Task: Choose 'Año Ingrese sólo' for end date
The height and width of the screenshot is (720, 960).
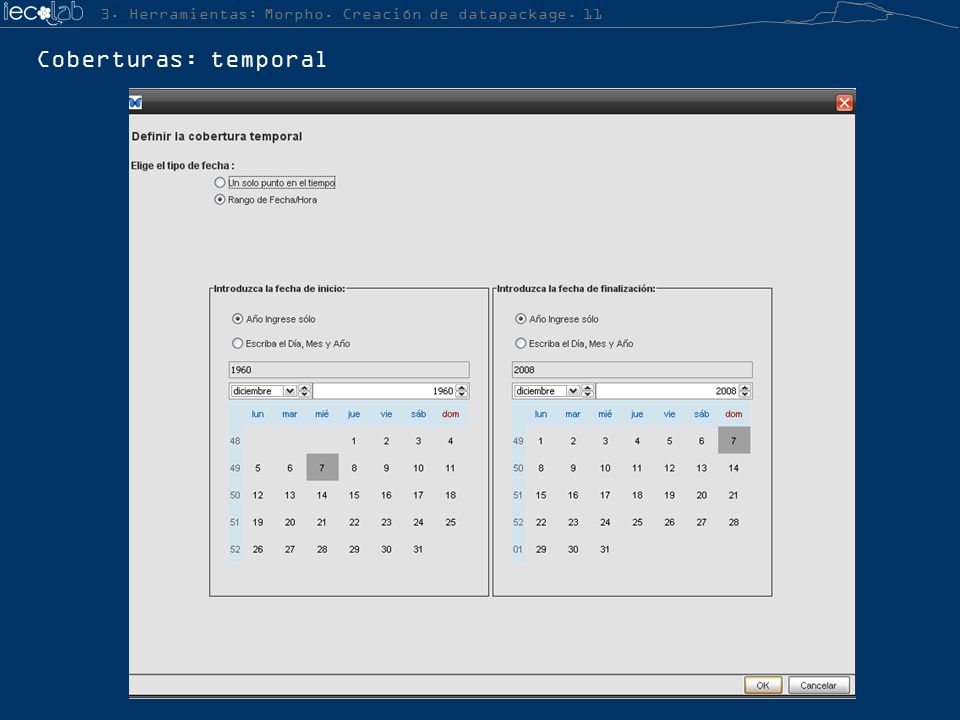Action: tap(557, 319)
